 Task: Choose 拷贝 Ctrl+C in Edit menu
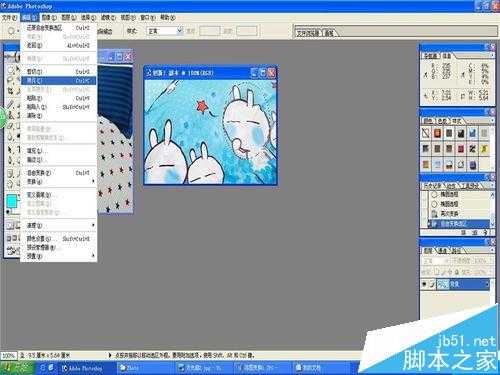click(x=59, y=81)
